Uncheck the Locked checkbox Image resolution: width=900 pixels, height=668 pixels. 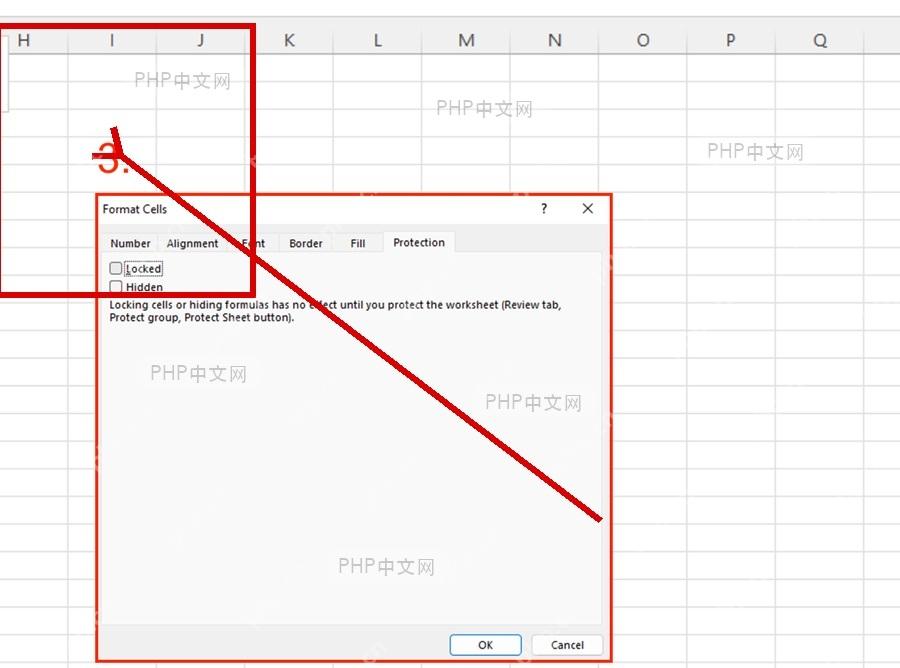tap(116, 269)
